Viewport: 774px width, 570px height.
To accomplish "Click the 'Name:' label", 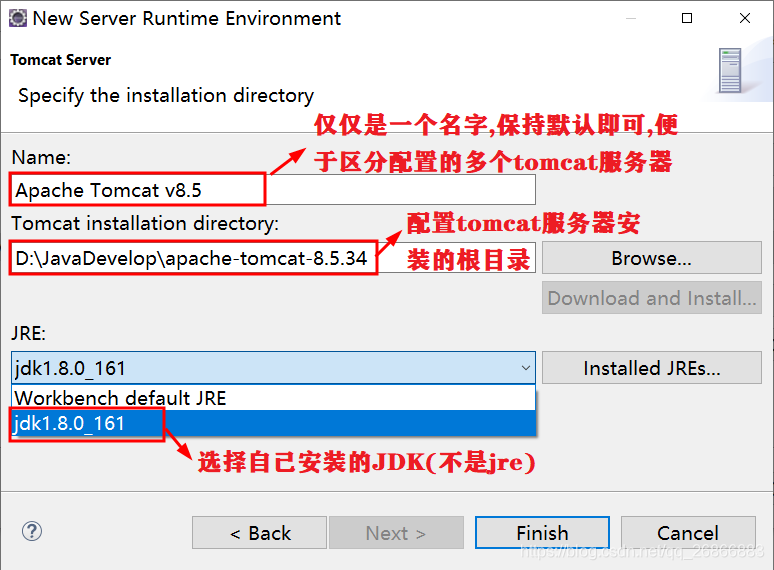I will tap(41, 157).
